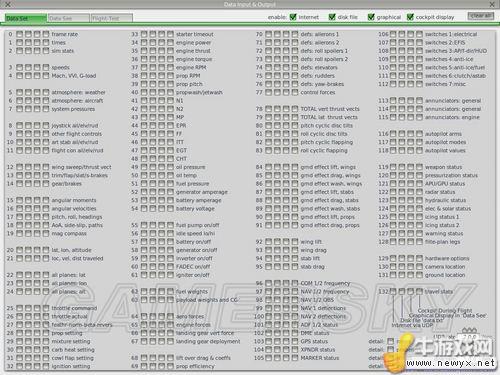Enable disk file for throttle command row

point(28,308)
